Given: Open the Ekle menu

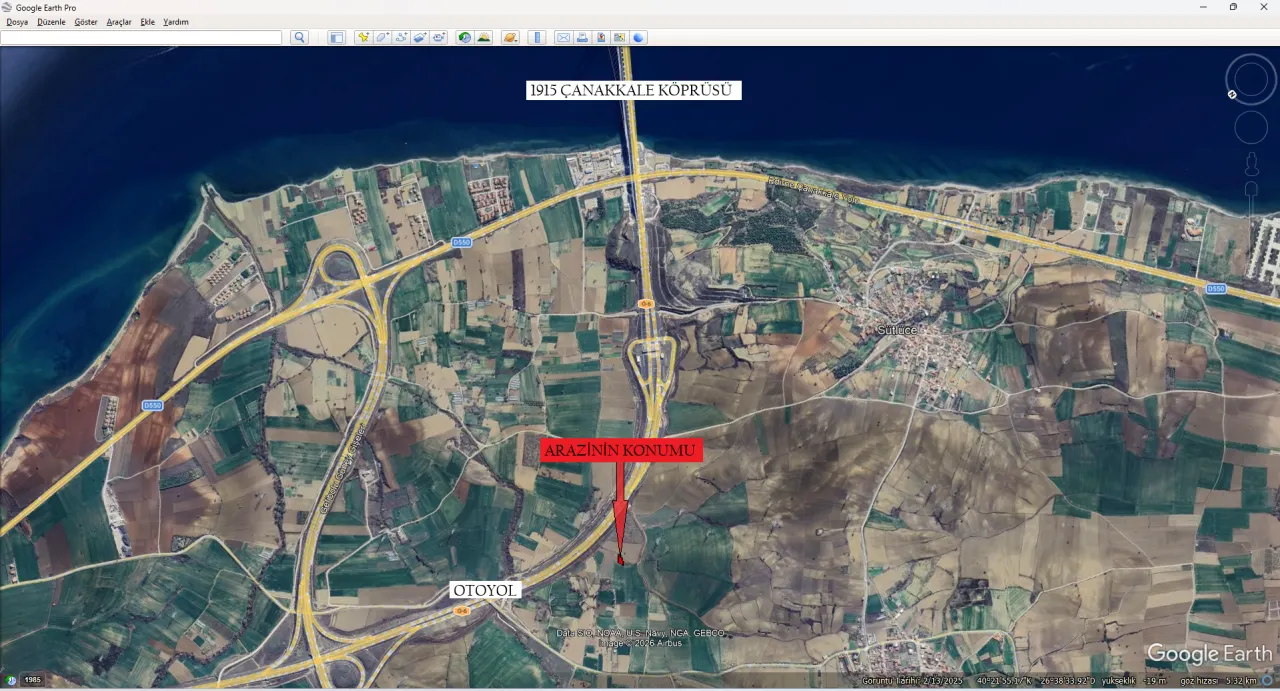Looking at the screenshot, I should 148,22.
